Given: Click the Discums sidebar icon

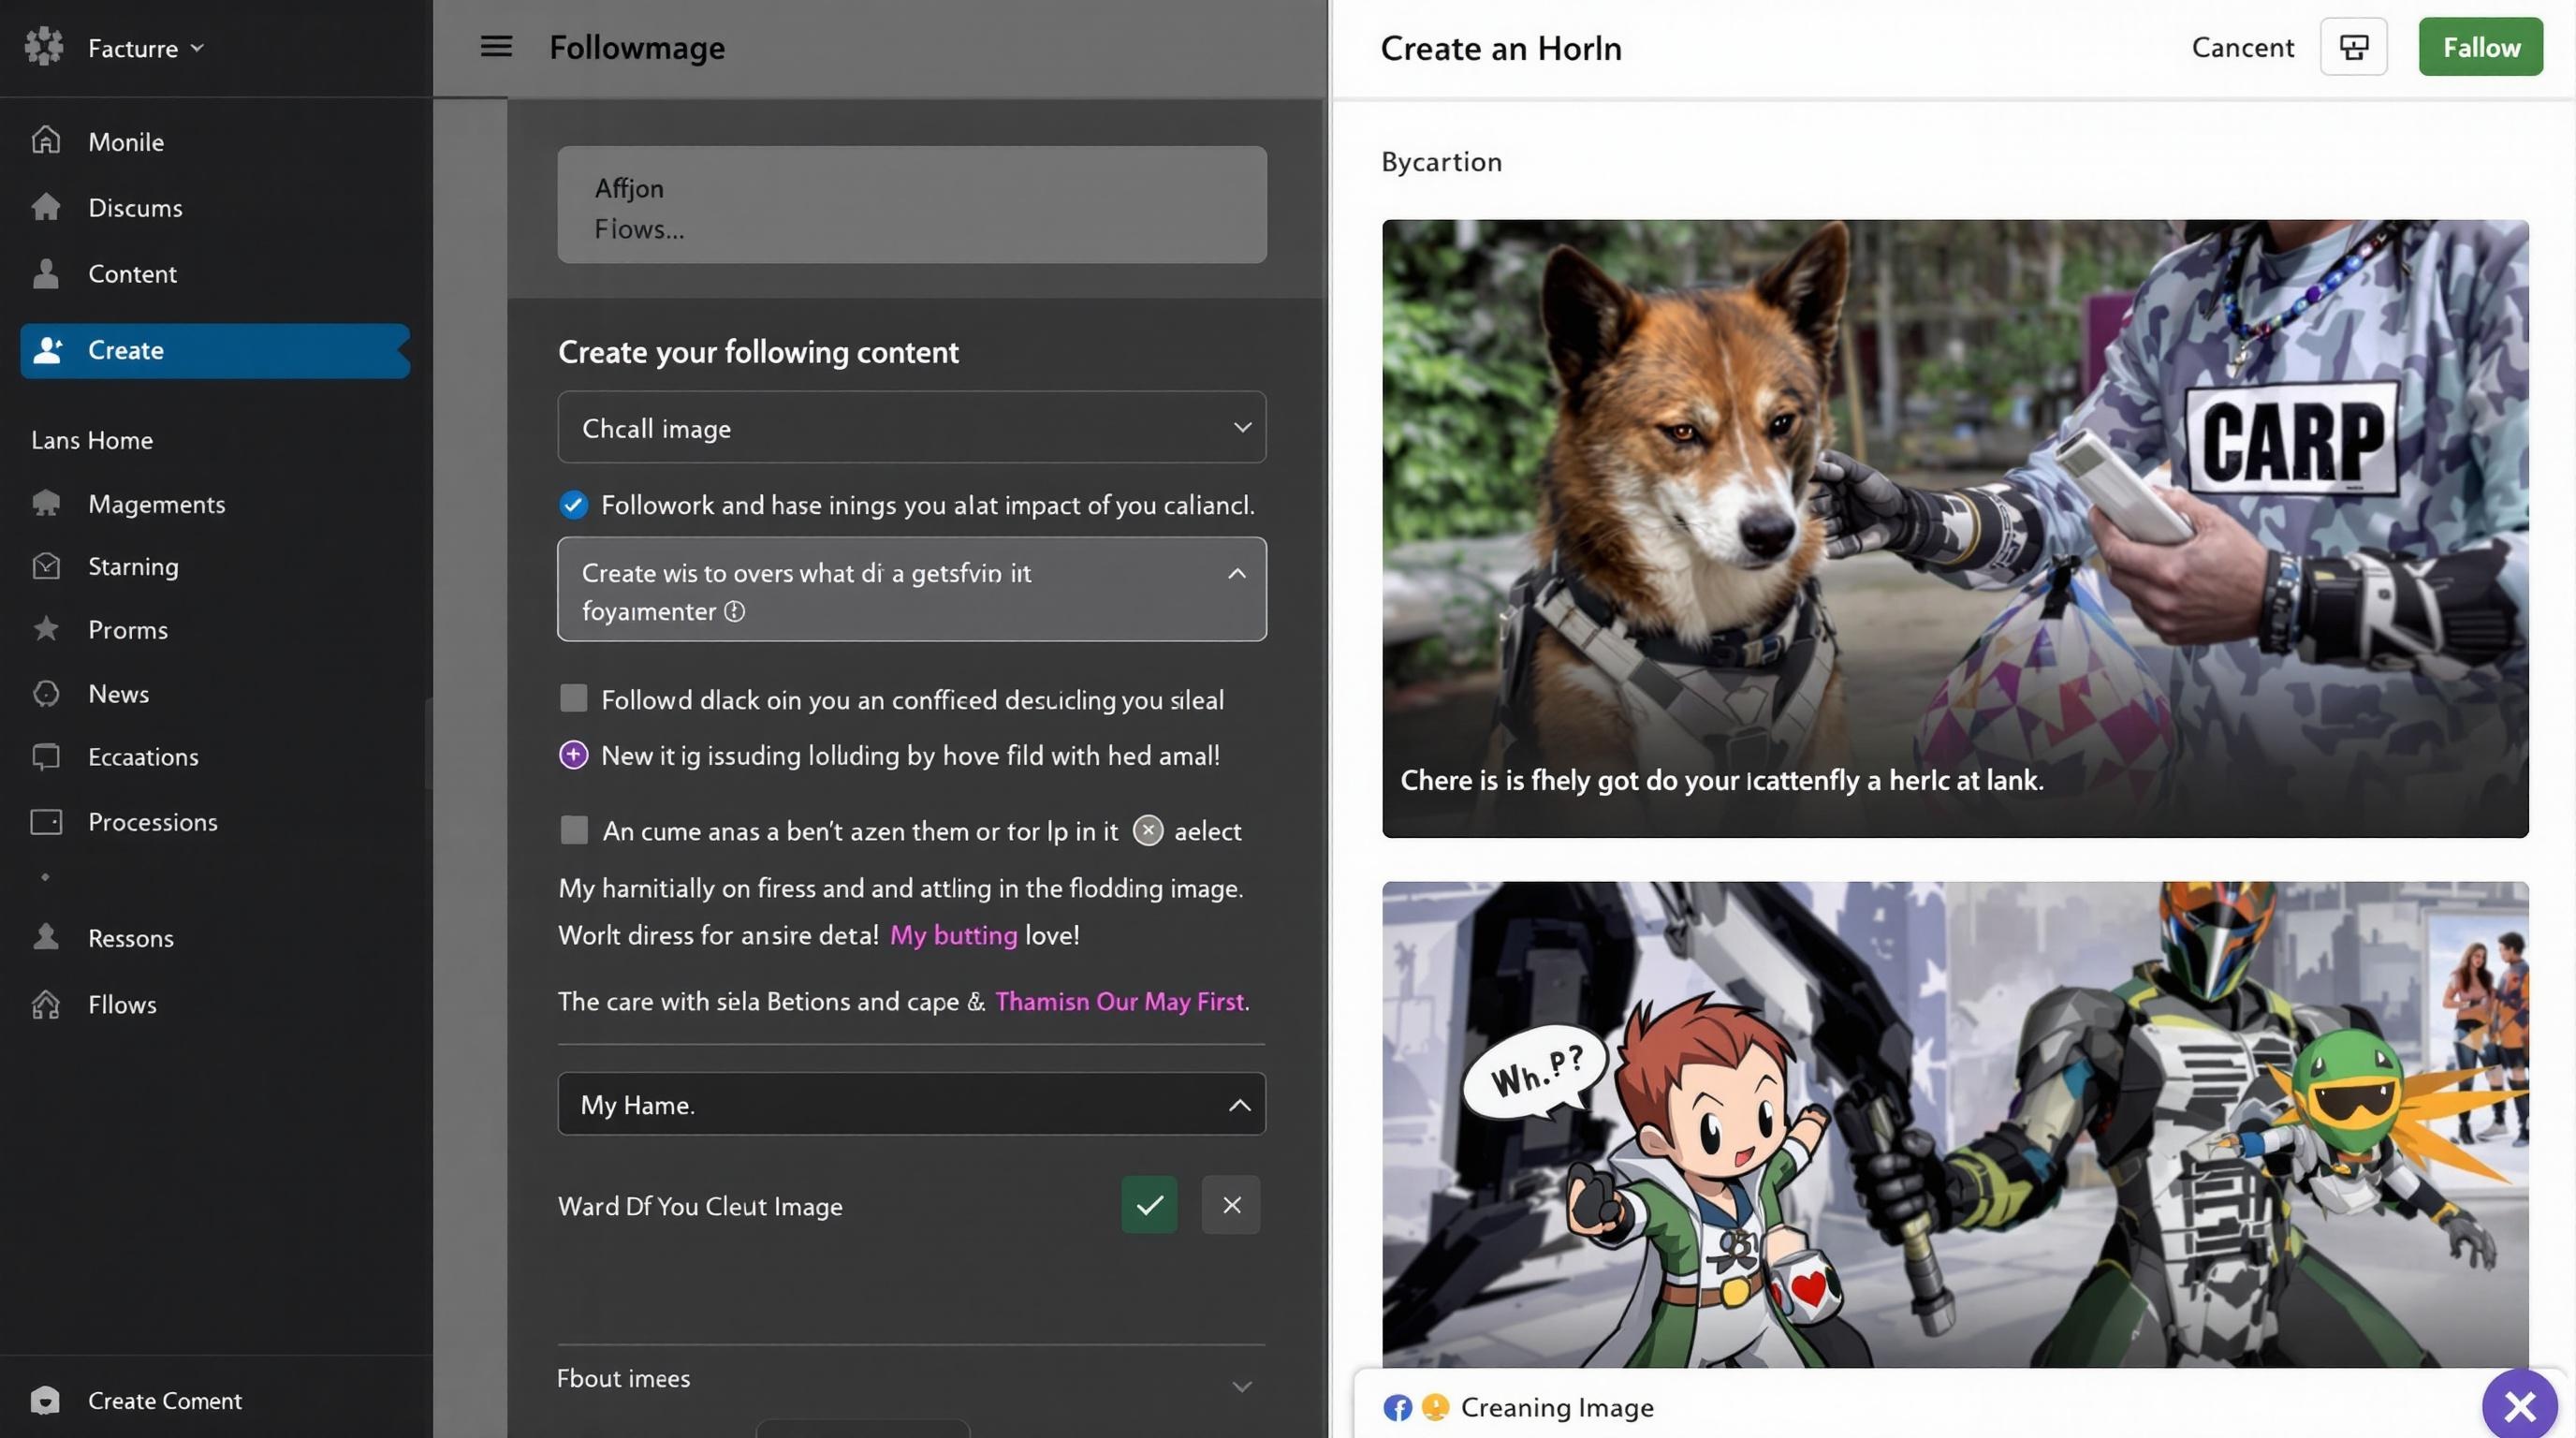Looking at the screenshot, I should pos(46,206).
